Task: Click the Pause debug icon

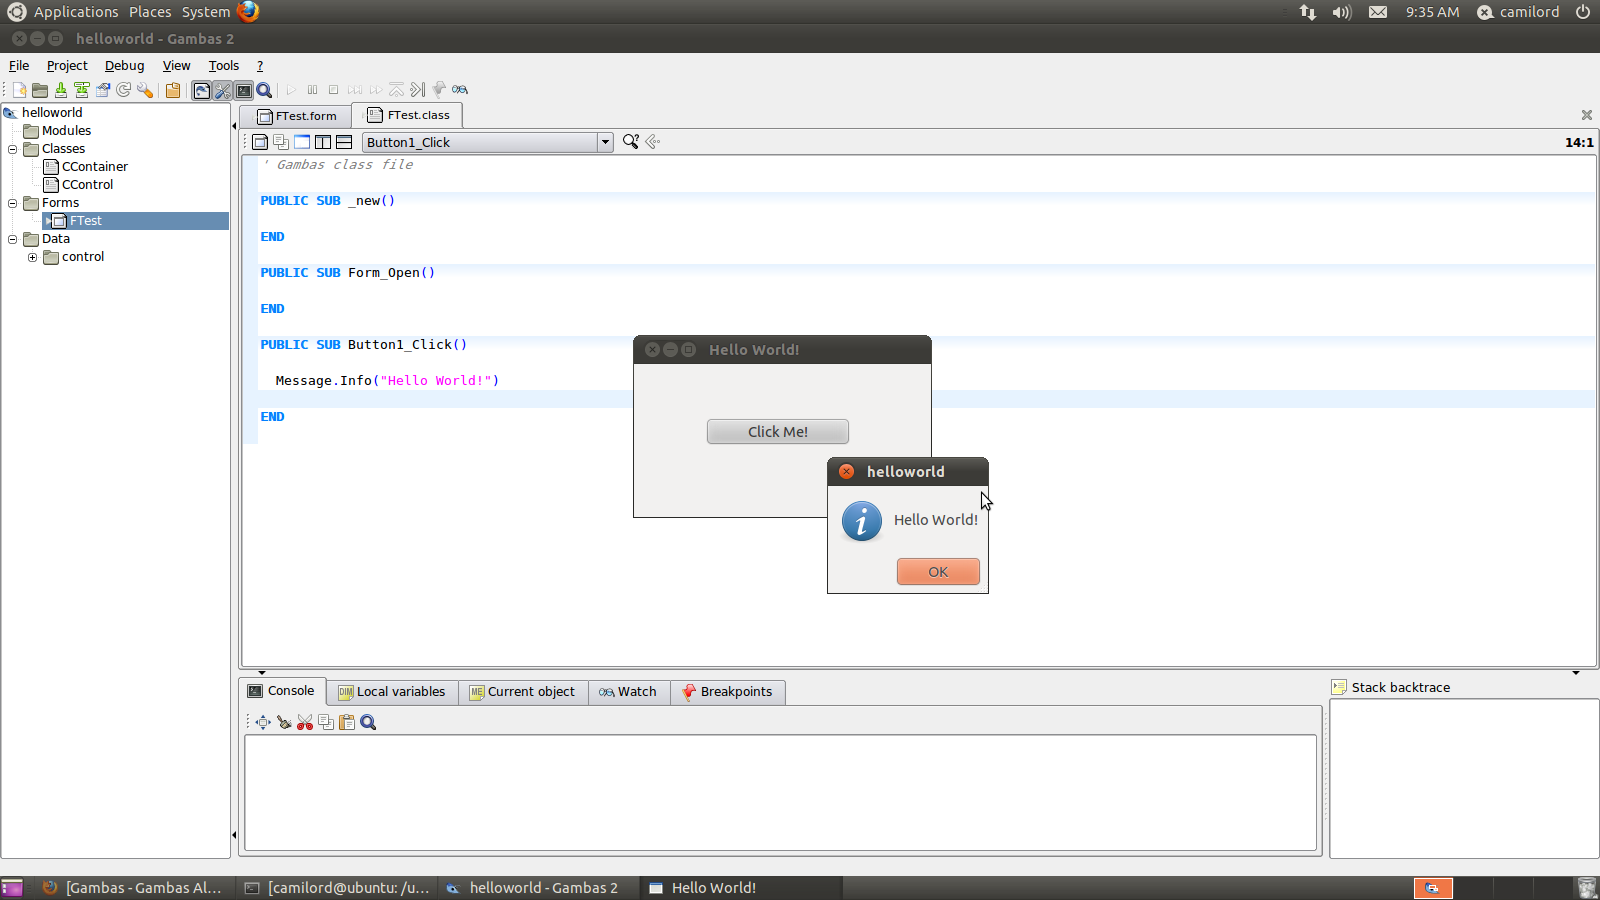Action: [313, 90]
